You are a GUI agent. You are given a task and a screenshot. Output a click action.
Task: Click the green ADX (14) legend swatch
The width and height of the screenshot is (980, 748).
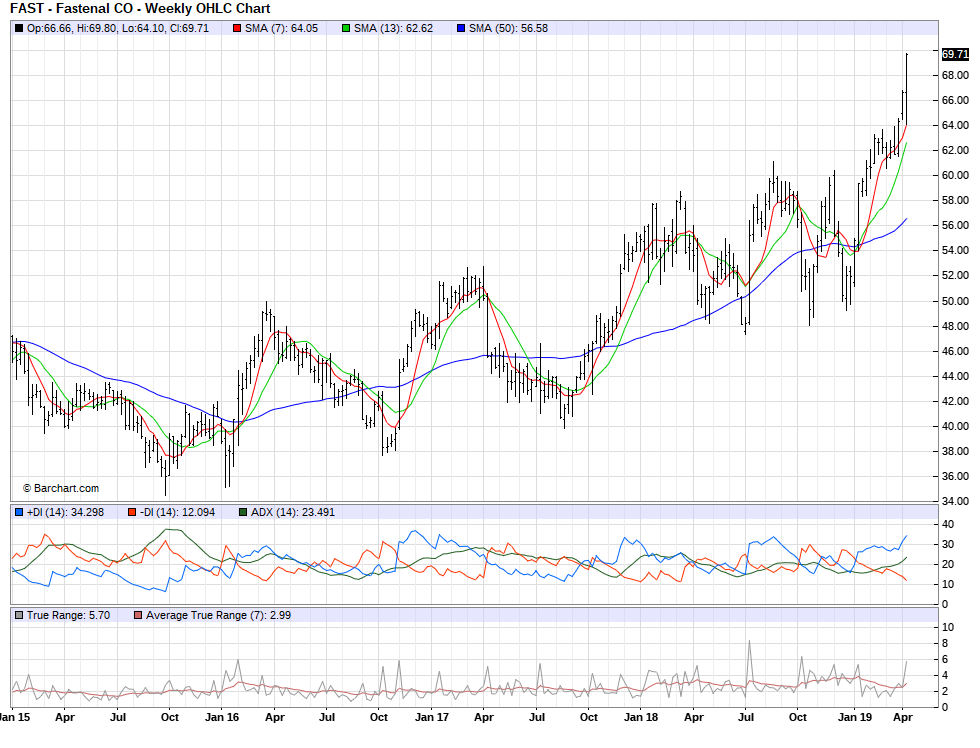click(x=243, y=512)
